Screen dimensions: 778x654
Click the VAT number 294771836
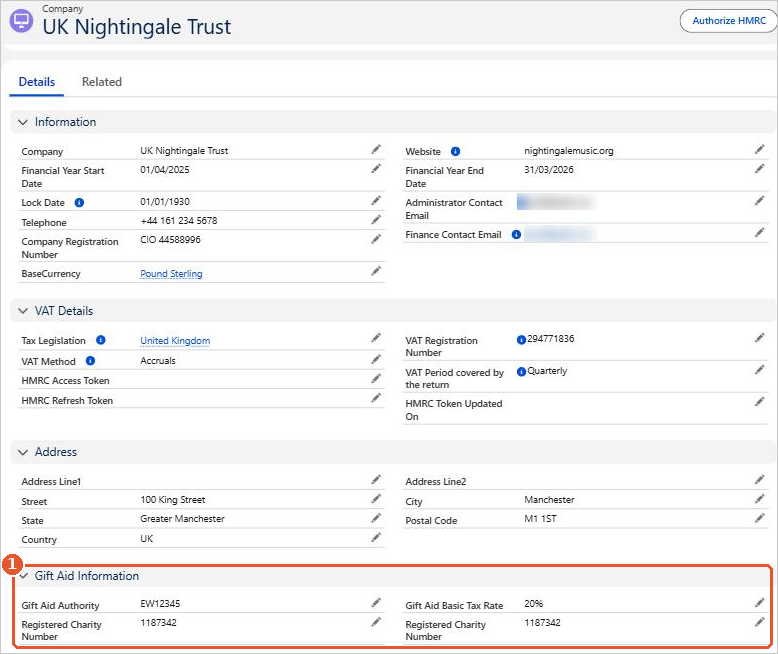[551, 338]
